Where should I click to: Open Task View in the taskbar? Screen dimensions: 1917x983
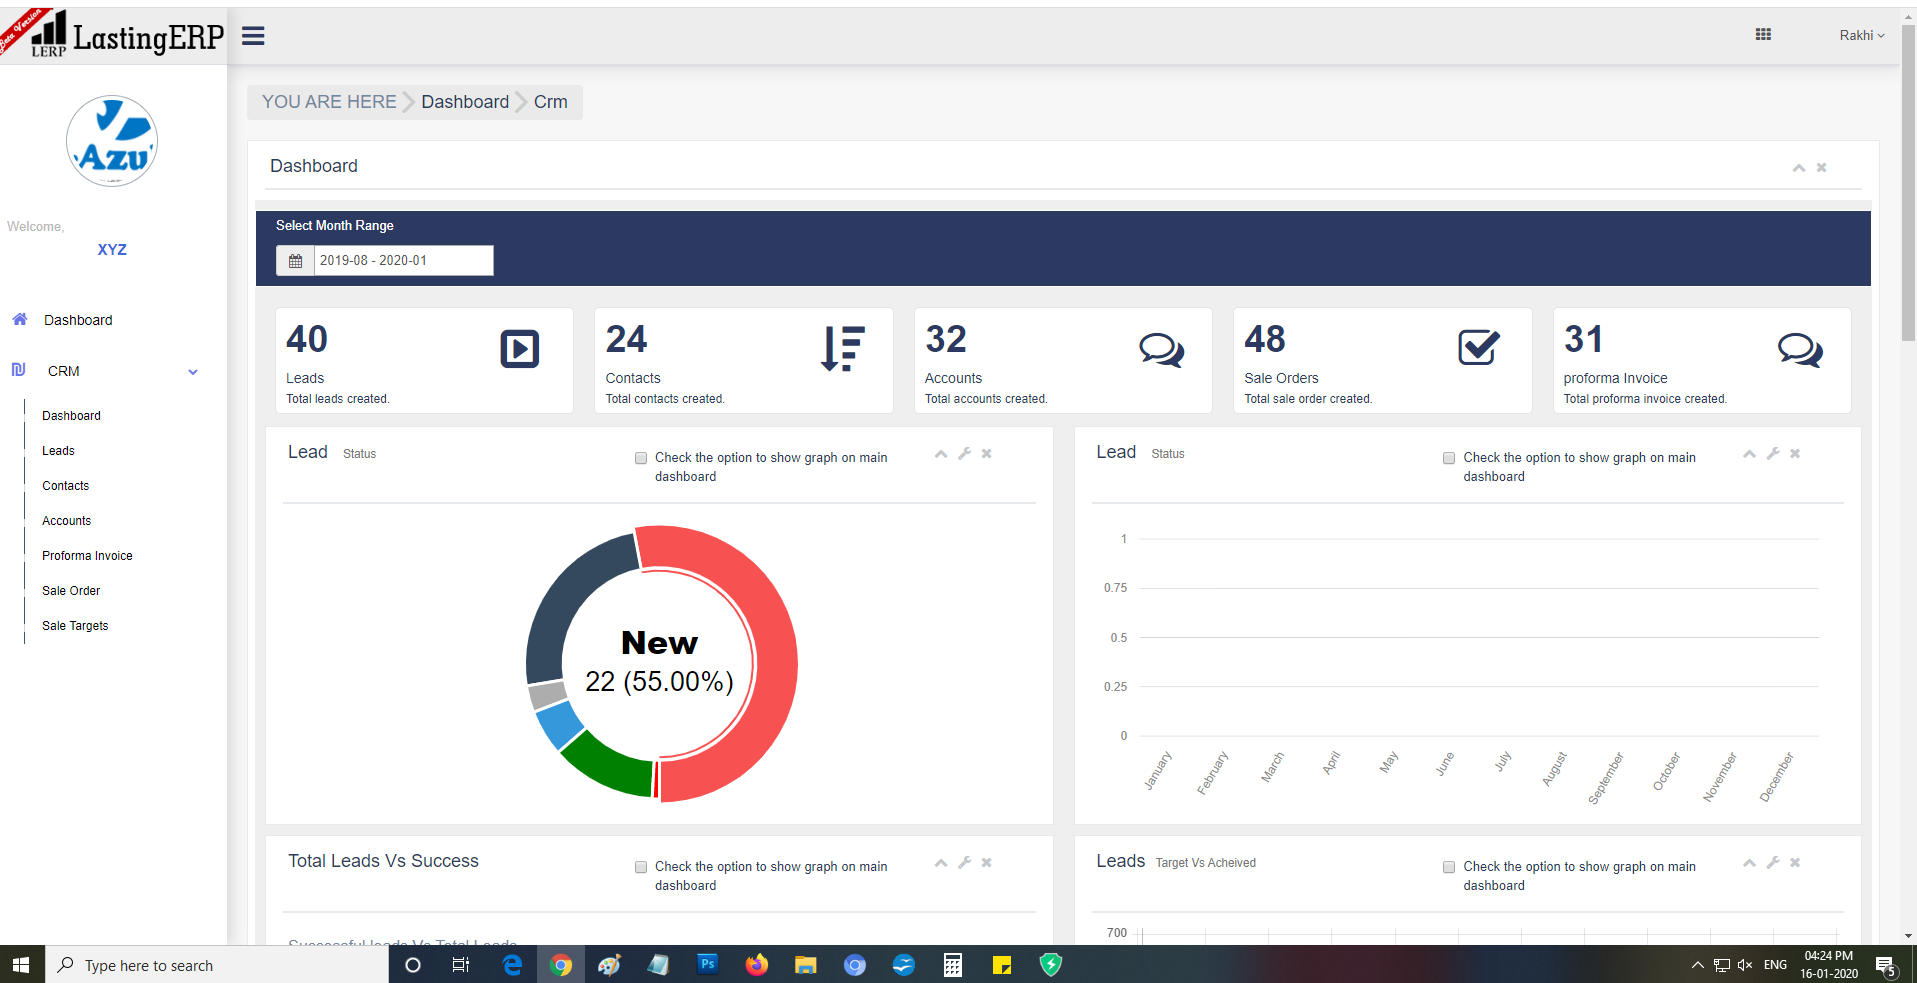click(461, 965)
